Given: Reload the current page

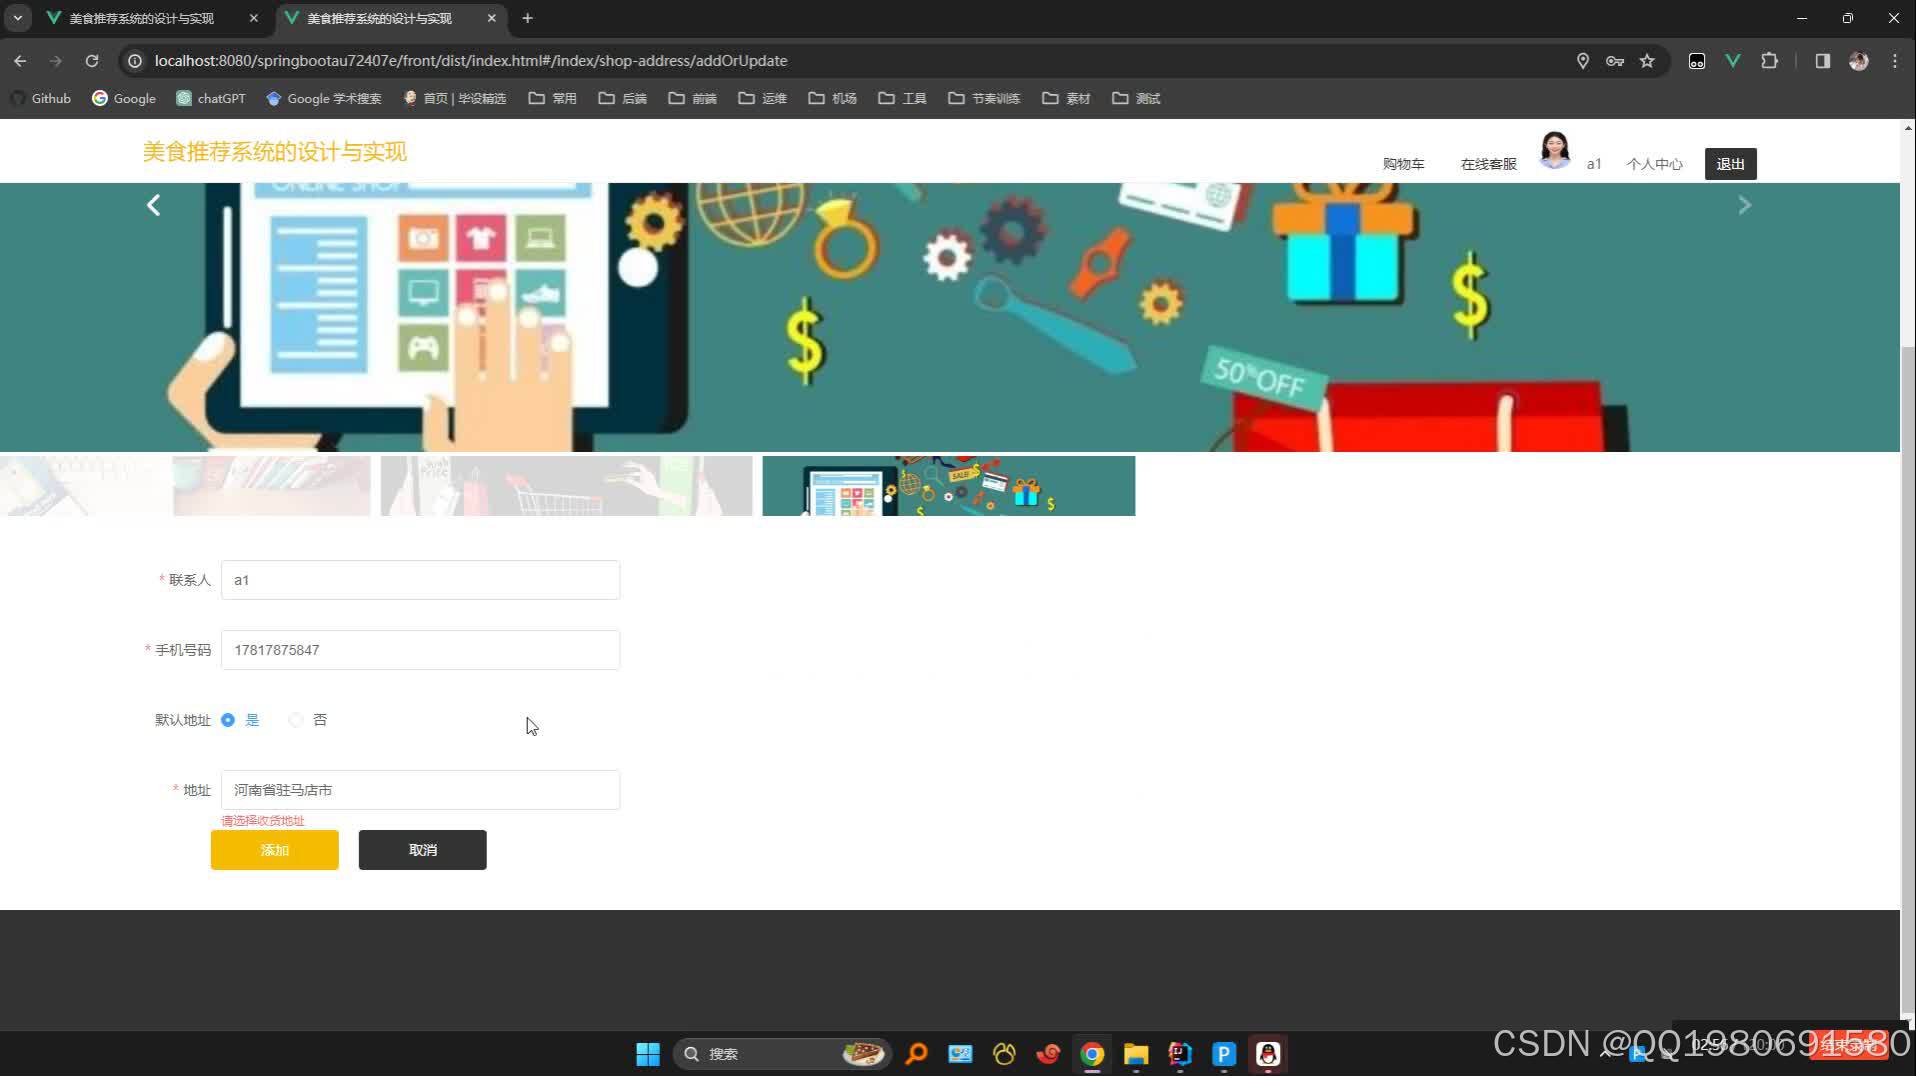Looking at the screenshot, I should [91, 61].
